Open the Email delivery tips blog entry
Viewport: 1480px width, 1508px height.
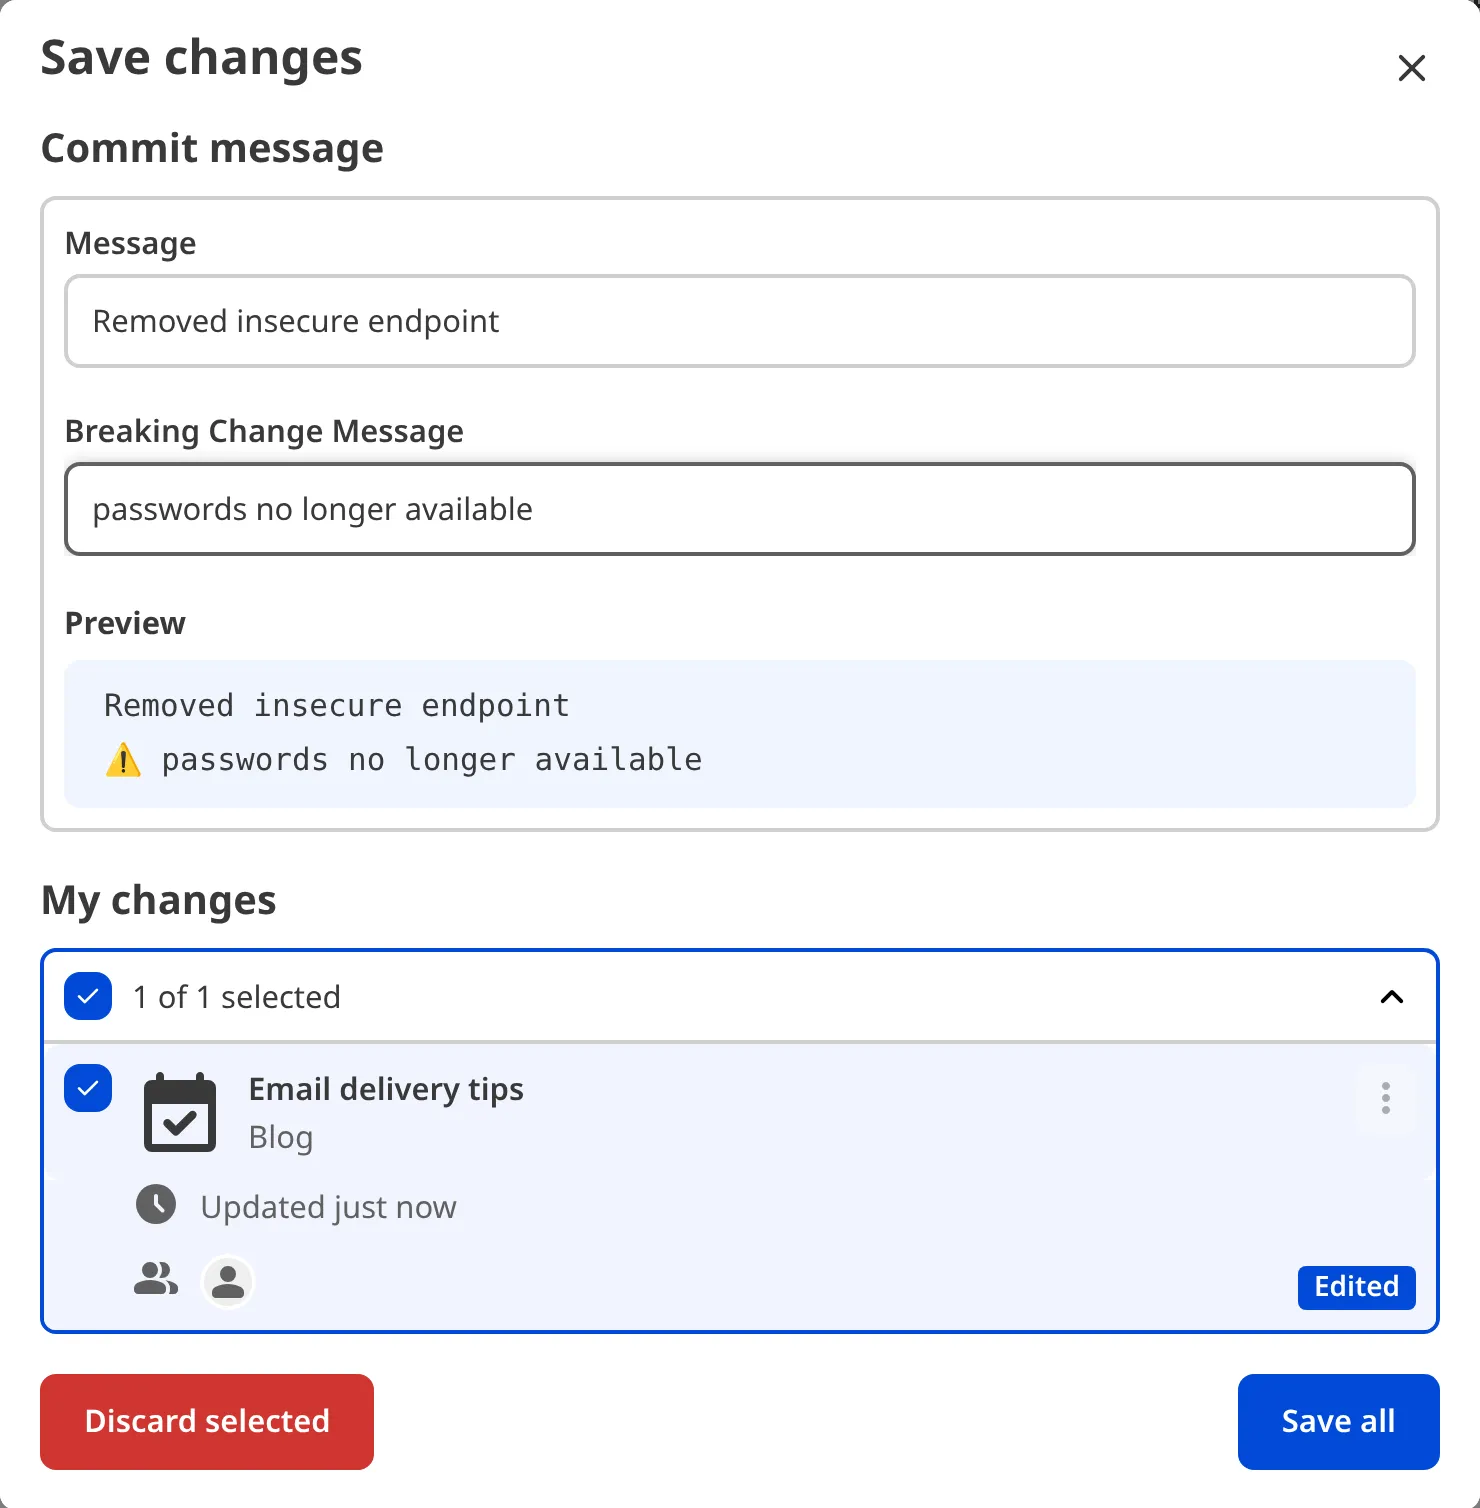[386, 1090]
